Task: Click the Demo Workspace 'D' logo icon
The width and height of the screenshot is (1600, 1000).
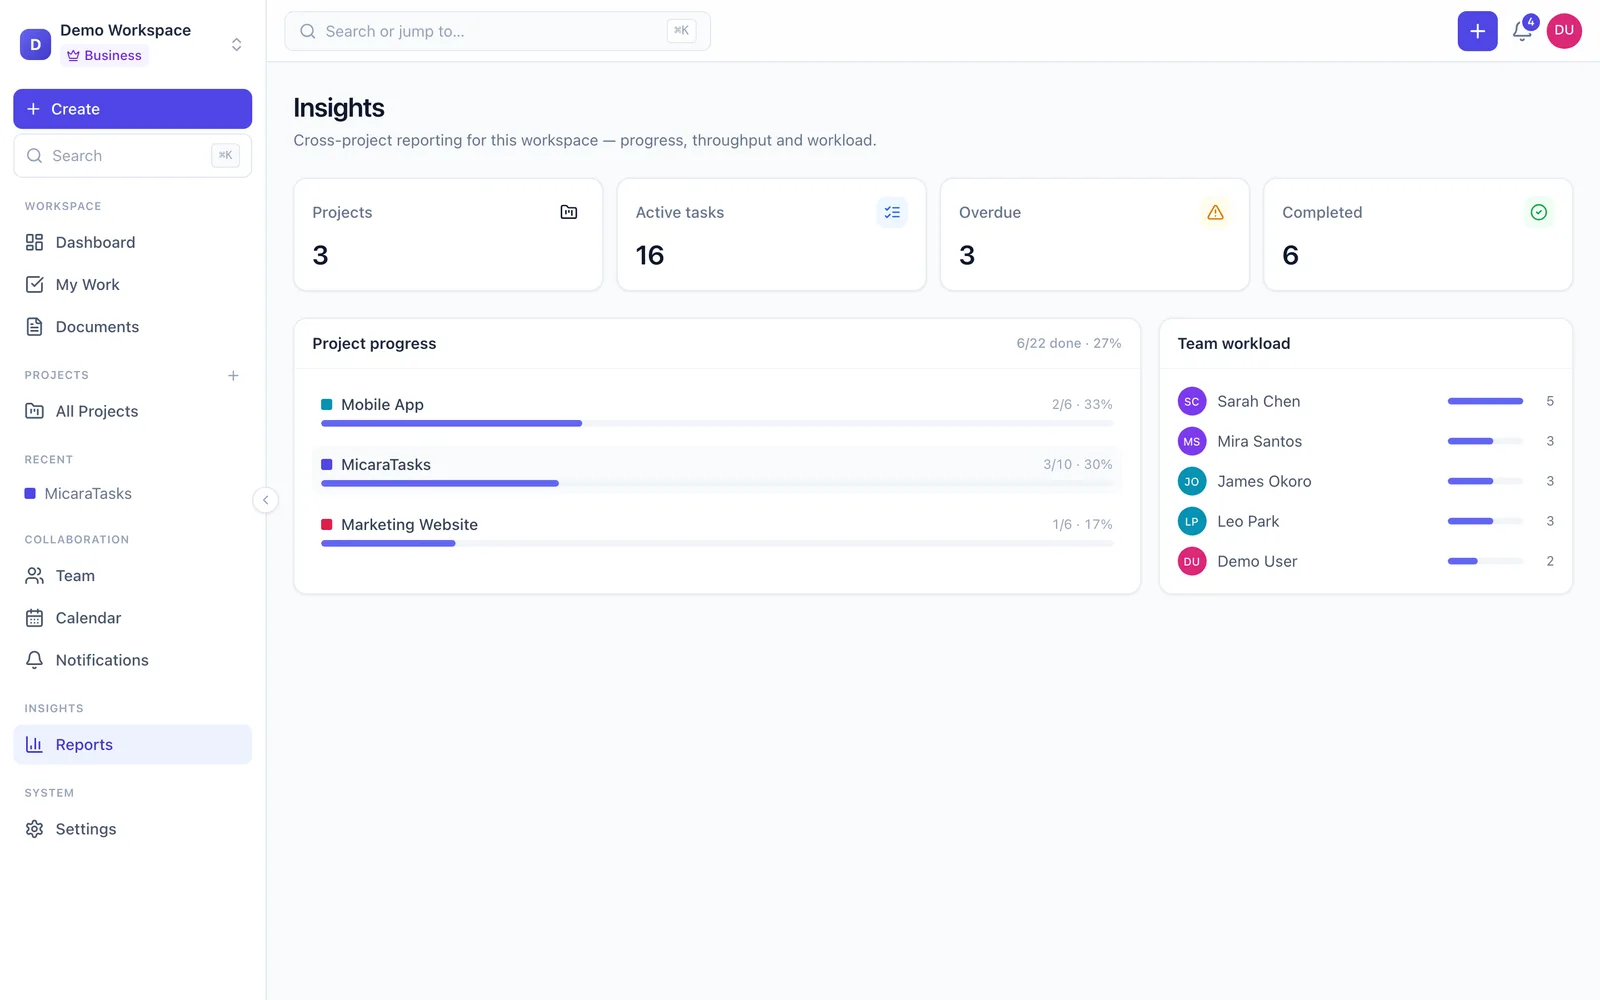Action: tap(35, 44)
